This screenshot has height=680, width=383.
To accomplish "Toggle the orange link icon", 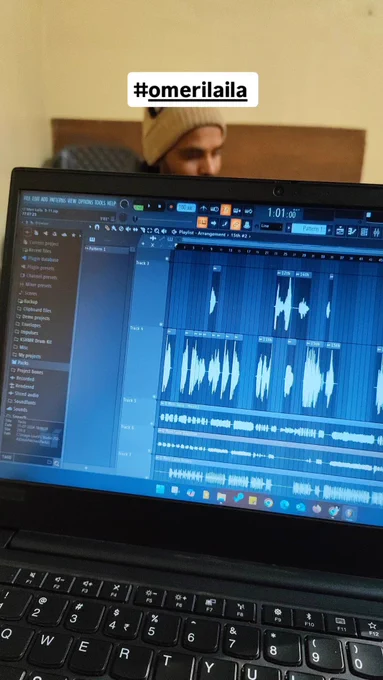I will tap(236, 224).
